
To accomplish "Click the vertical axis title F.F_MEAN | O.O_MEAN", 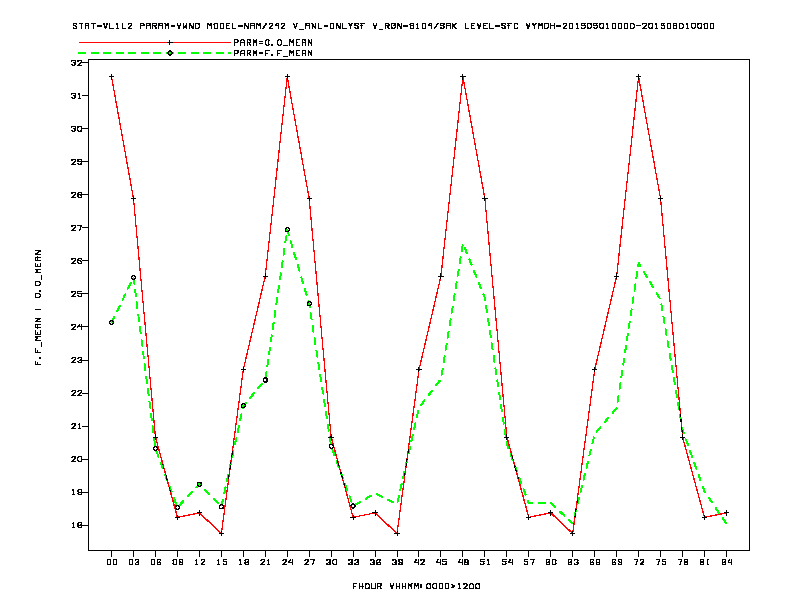I will [x=38, y=308].
